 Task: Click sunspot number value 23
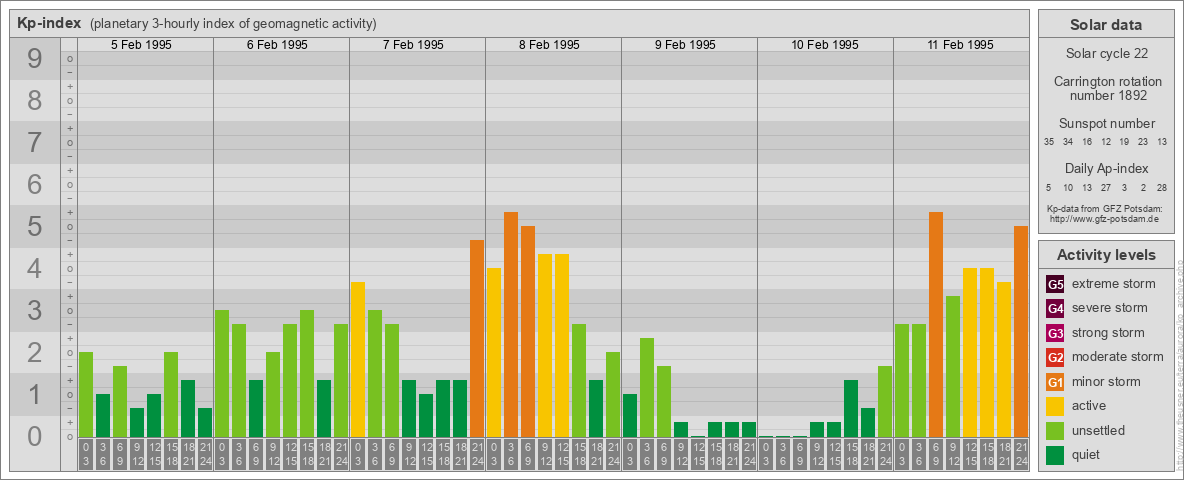(1143, 142)
